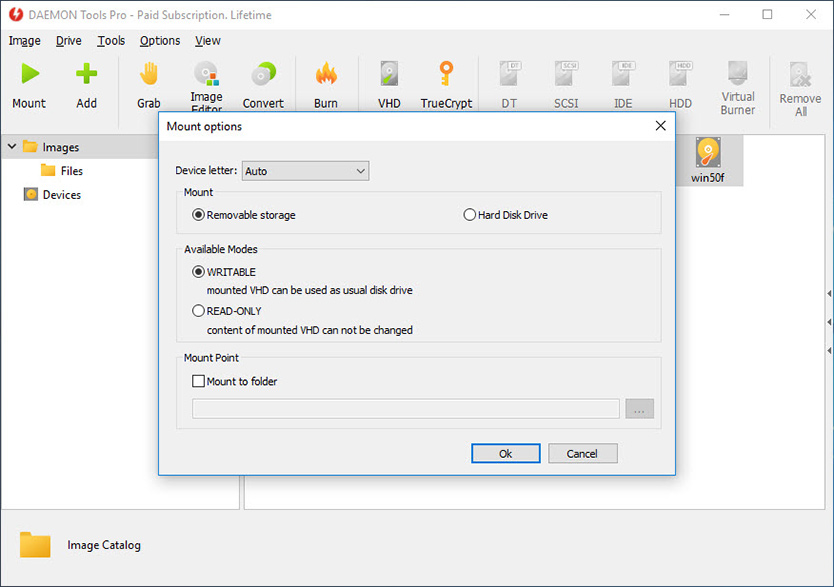Select the Images tree item
The height and width of the screenshot is (587, 834).
tap(61, 147)
